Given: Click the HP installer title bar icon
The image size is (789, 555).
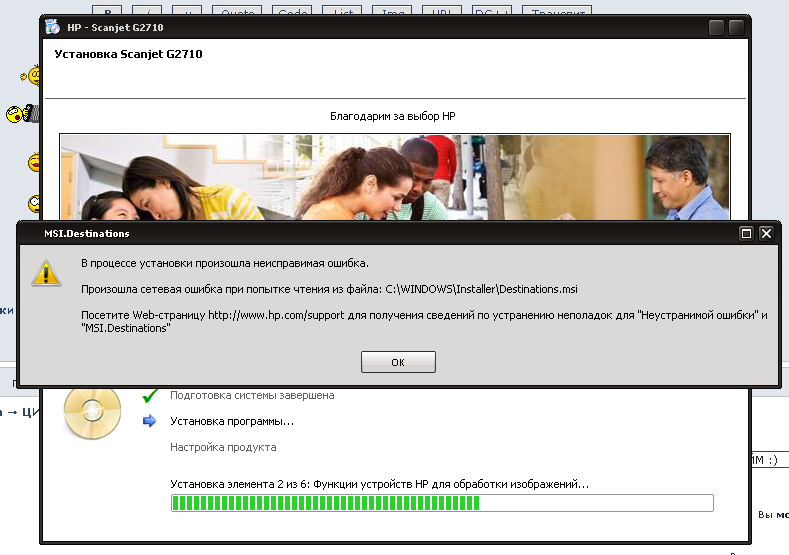Looking at the screenshot, I should (x=52, y=27).
